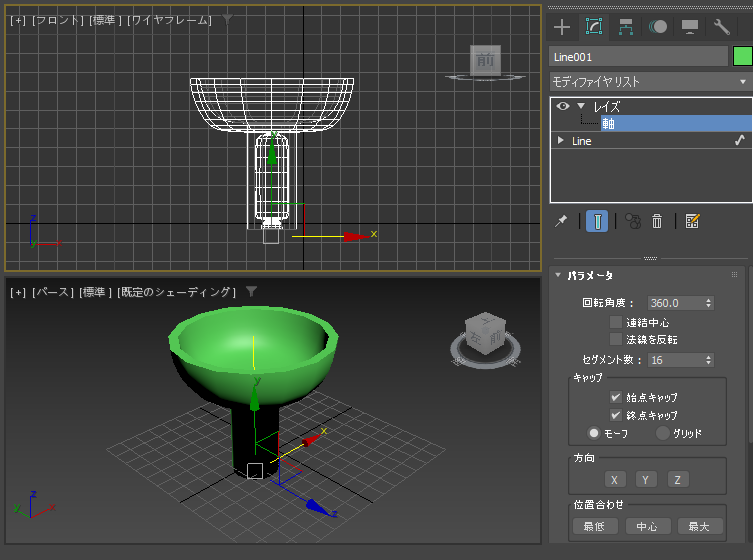Click the perspective viewport ViewCube
Viewport: 753px width, 560px height.
tap(486, 333)
